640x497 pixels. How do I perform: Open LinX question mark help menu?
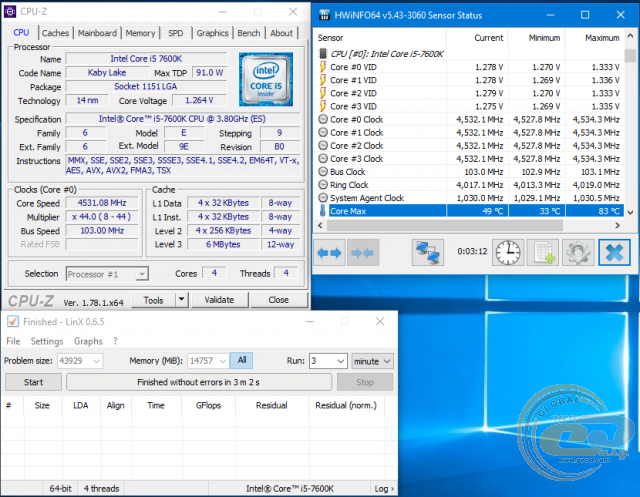[x=116, y=341]
